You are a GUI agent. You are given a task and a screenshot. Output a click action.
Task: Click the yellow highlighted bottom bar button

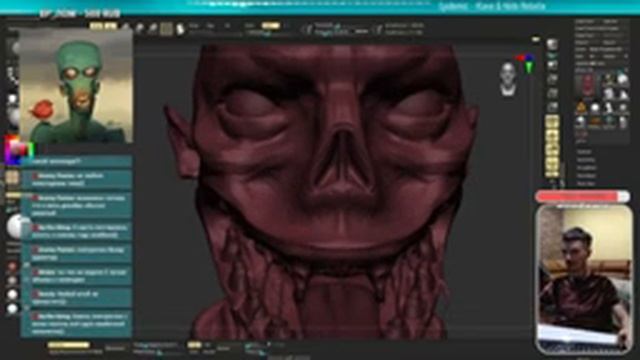pyautogui.click(x=68, y=345)
